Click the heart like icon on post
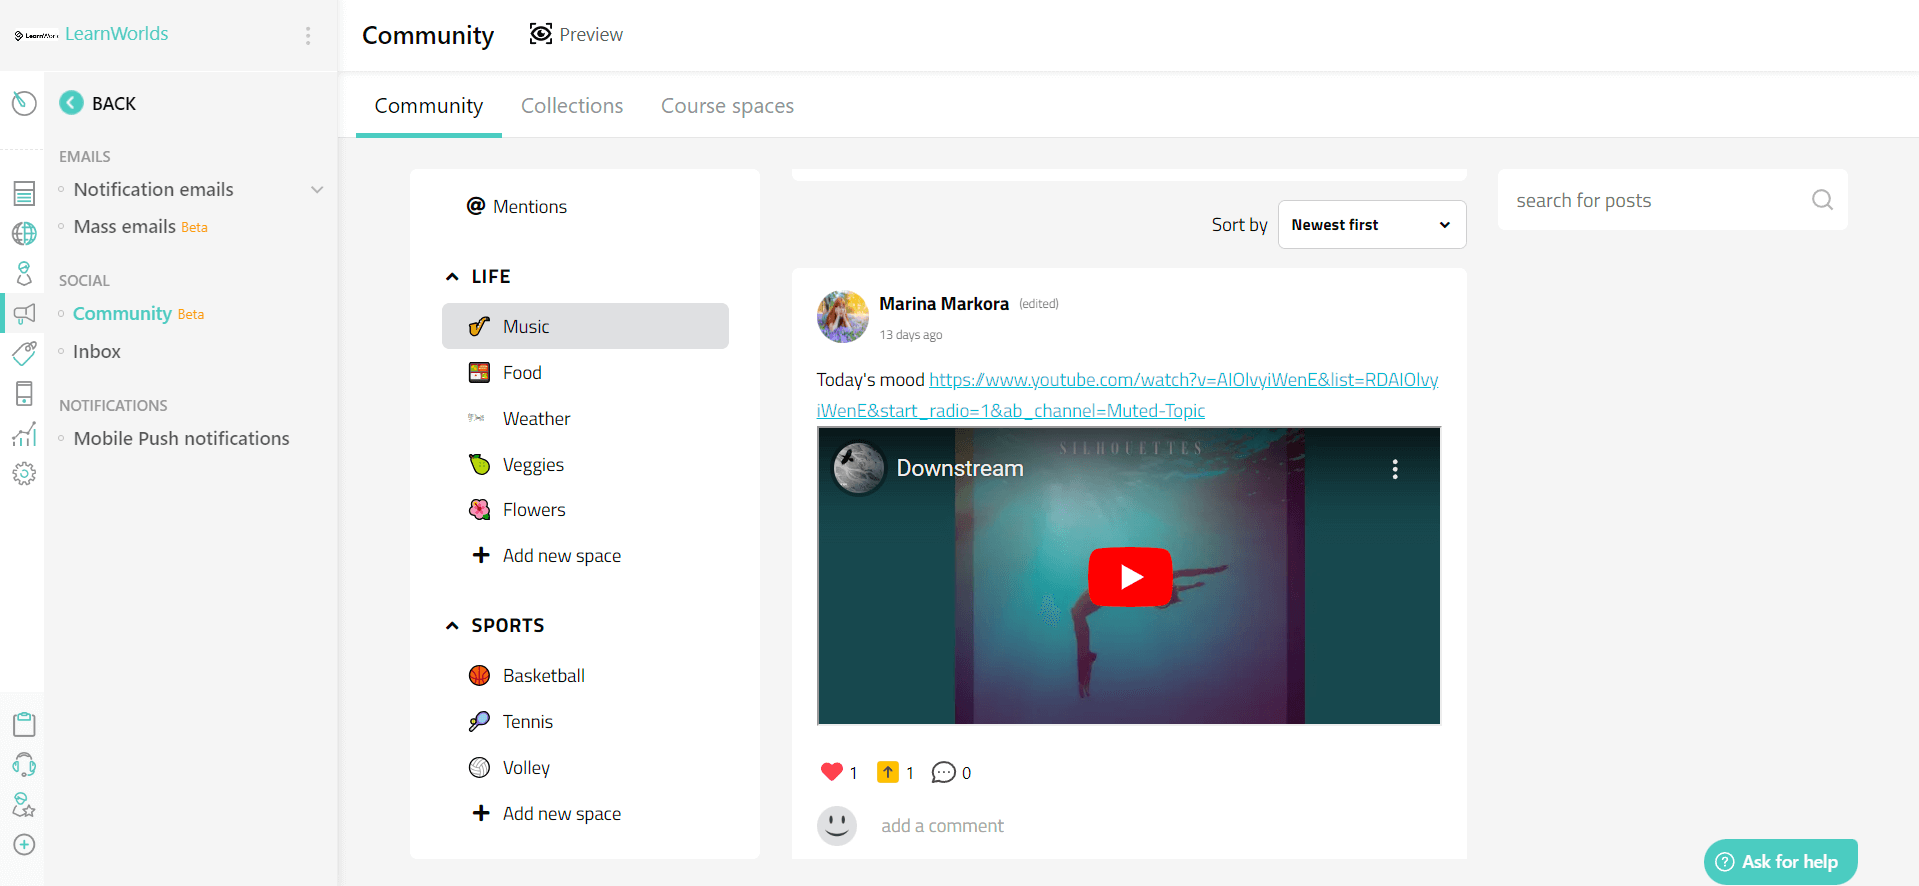The height and width of the screenshot is (886, 1919). tap(831, 772)
